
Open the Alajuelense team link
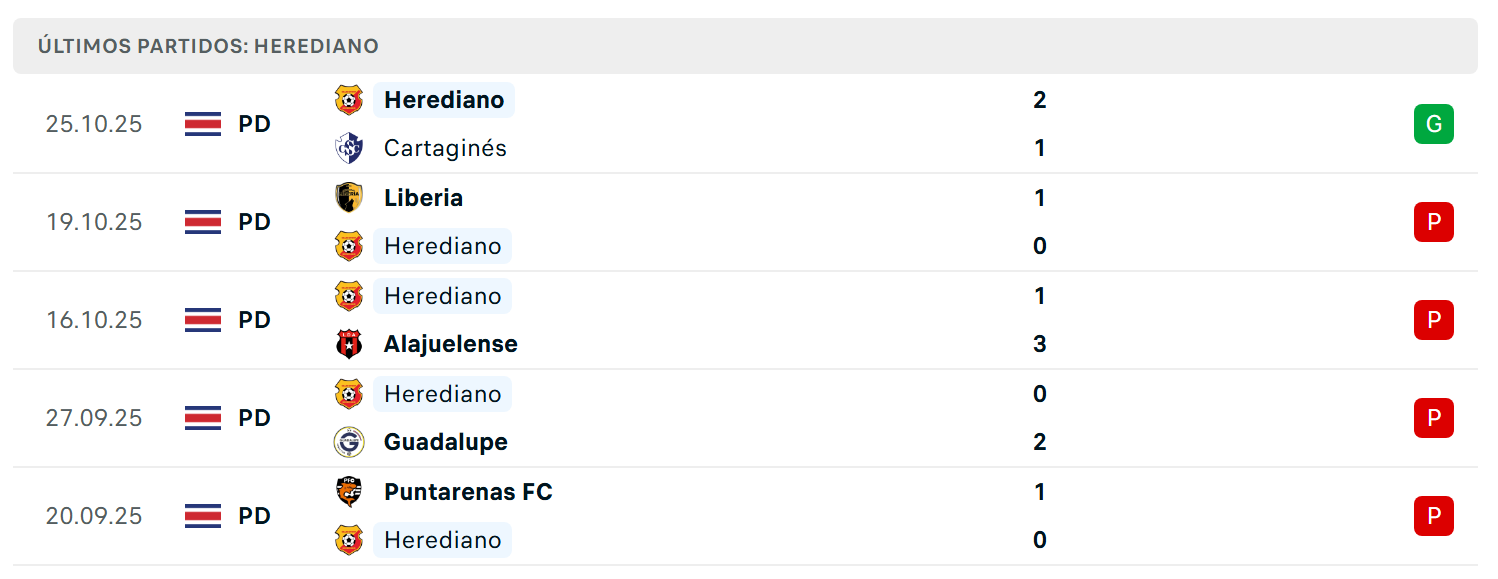tap(450, 344)
